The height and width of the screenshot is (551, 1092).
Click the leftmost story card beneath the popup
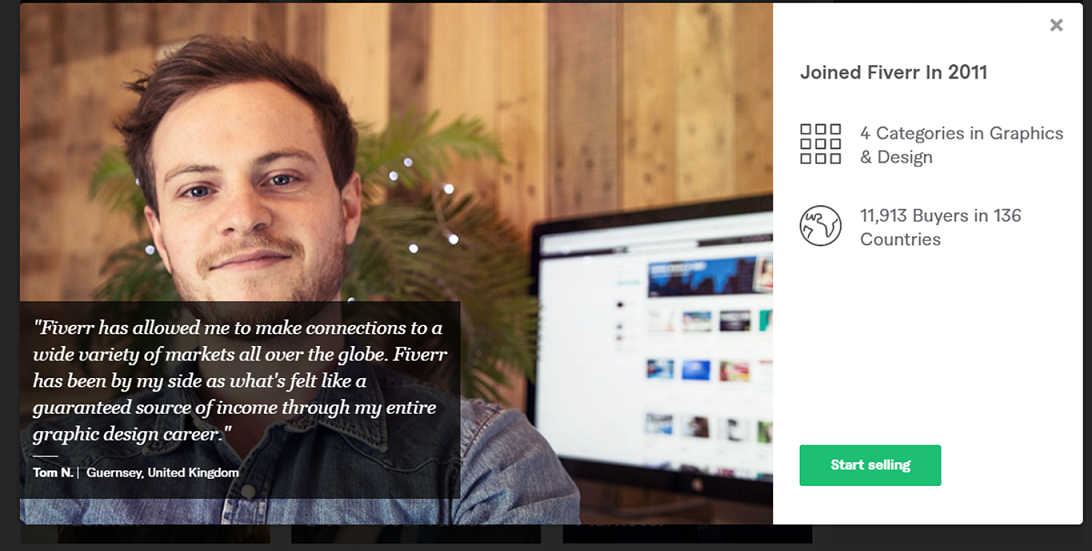point(145,534)
